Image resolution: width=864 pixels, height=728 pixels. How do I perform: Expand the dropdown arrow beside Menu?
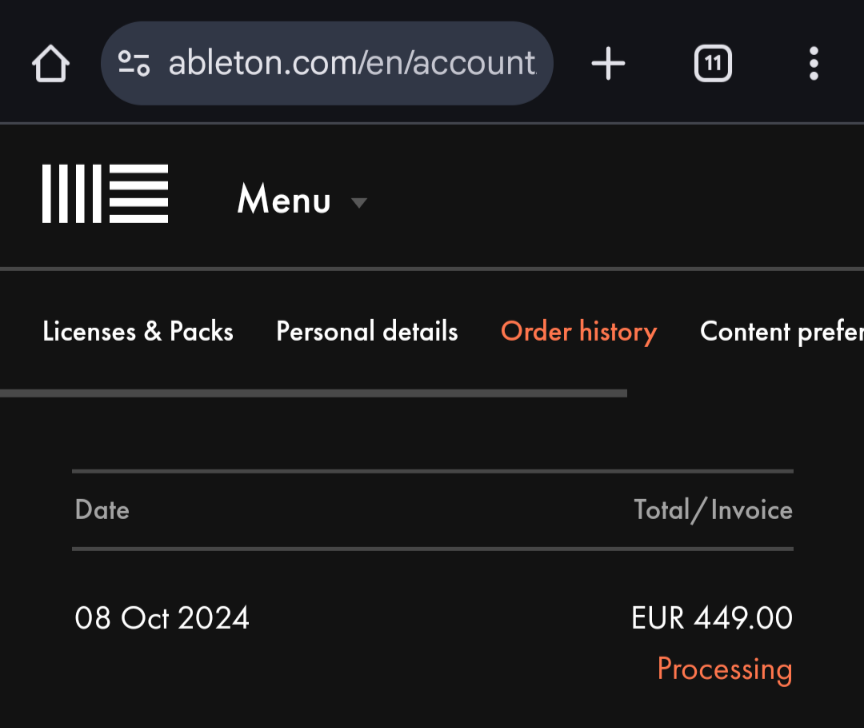pos(359,203)
